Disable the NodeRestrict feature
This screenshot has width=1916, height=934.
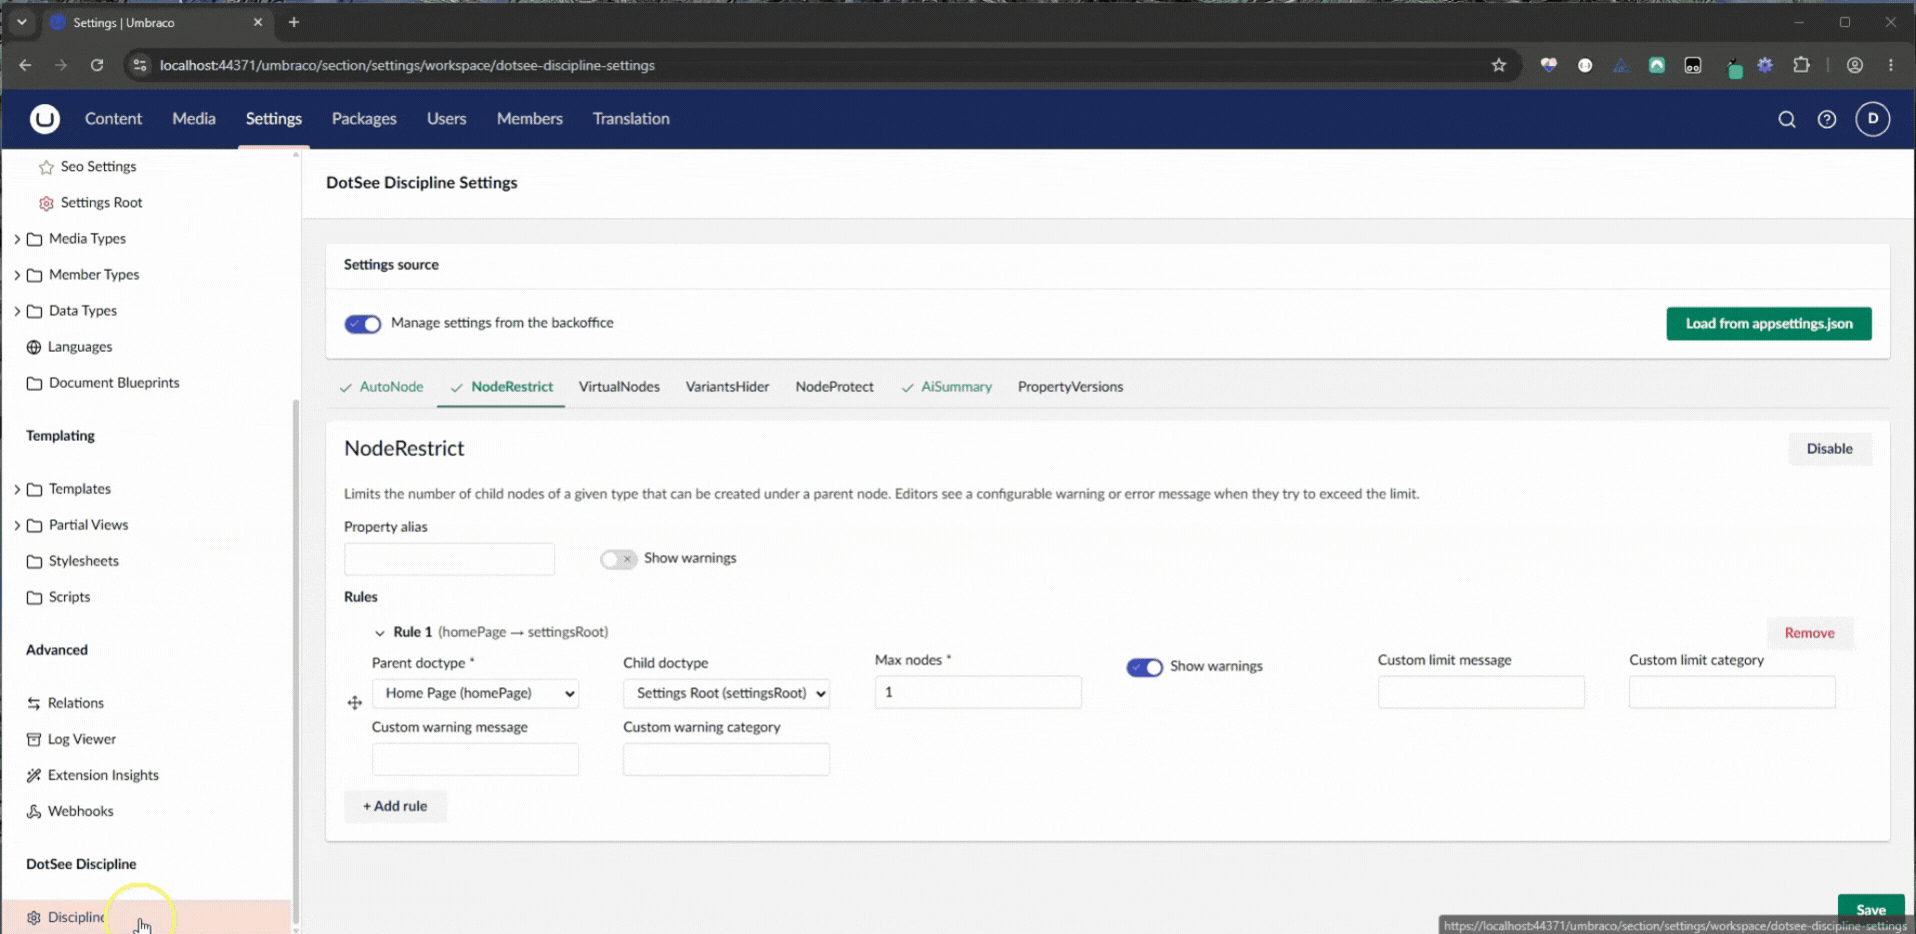coord(1829,449)
